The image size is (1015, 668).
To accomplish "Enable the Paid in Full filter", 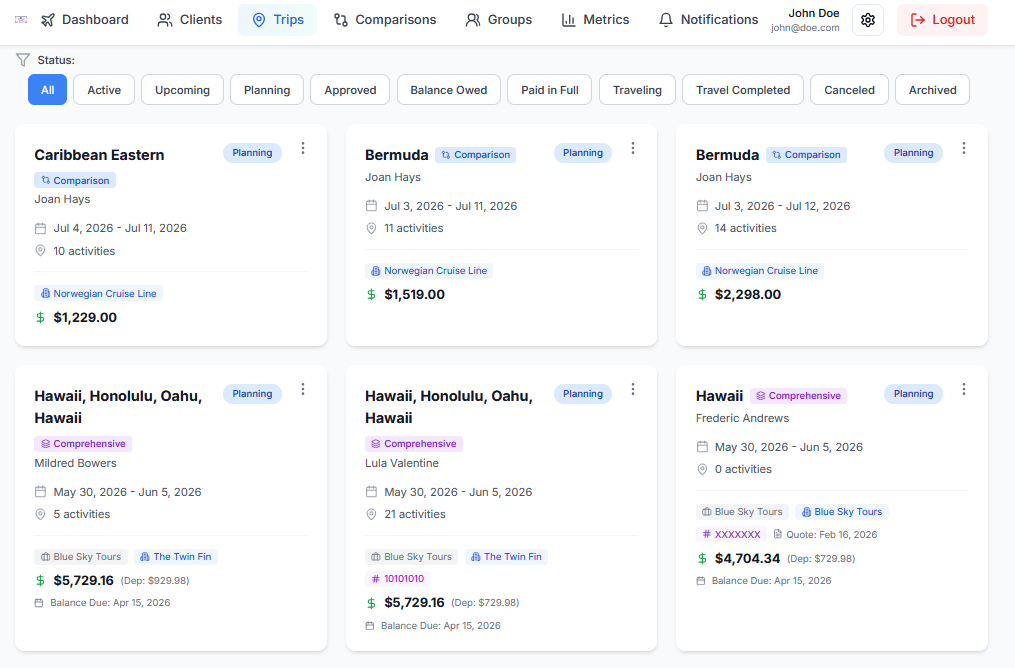I will tap(550, 90).
